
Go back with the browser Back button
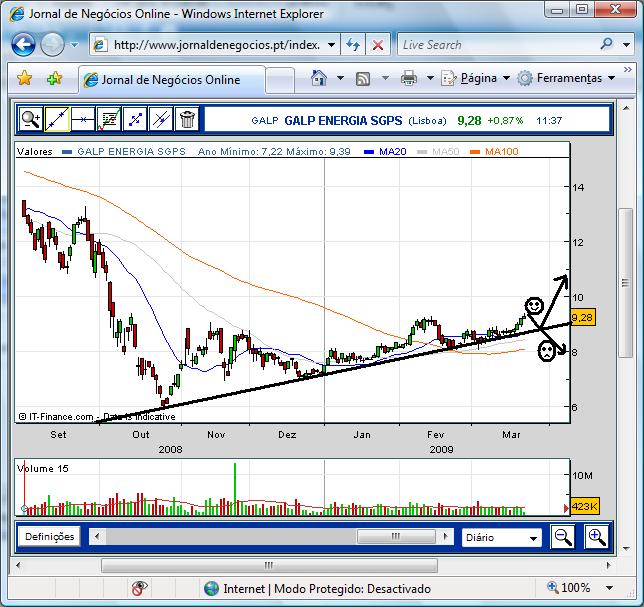[x=23, y=44]
